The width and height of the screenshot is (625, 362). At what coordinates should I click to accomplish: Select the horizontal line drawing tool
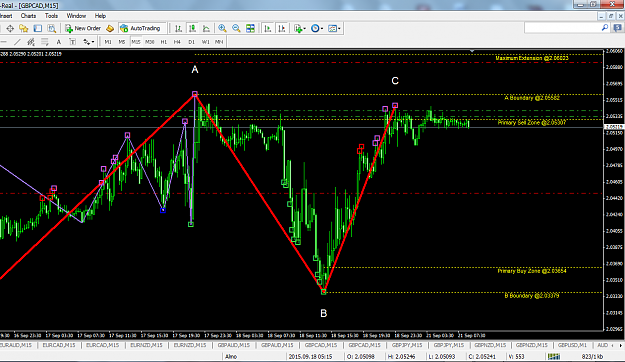pos(4,42)
